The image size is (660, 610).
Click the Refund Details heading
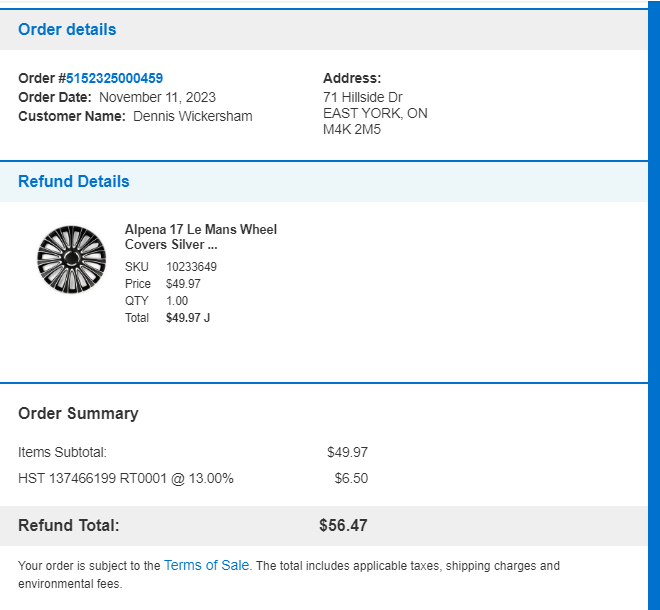74,181
